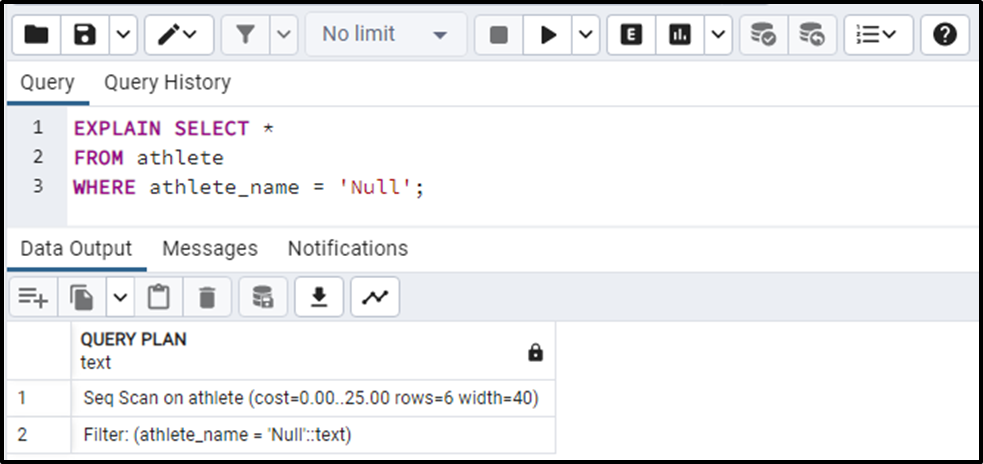Click the Explain (E) button
Image resolution: width=983 pixels, height=464 pixels.
click(x=631, y=35)
